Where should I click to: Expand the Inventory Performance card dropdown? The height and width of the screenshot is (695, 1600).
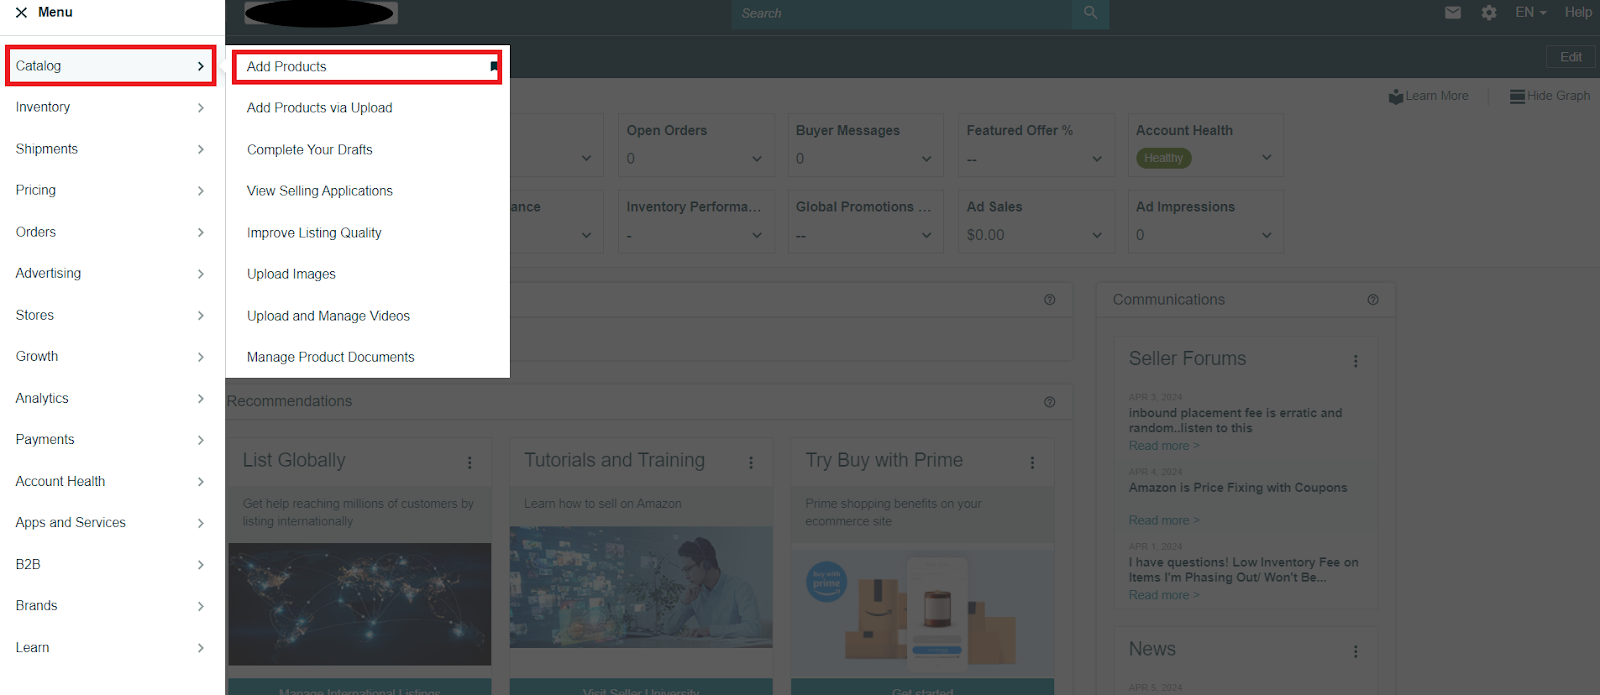(x=757, y=235)
